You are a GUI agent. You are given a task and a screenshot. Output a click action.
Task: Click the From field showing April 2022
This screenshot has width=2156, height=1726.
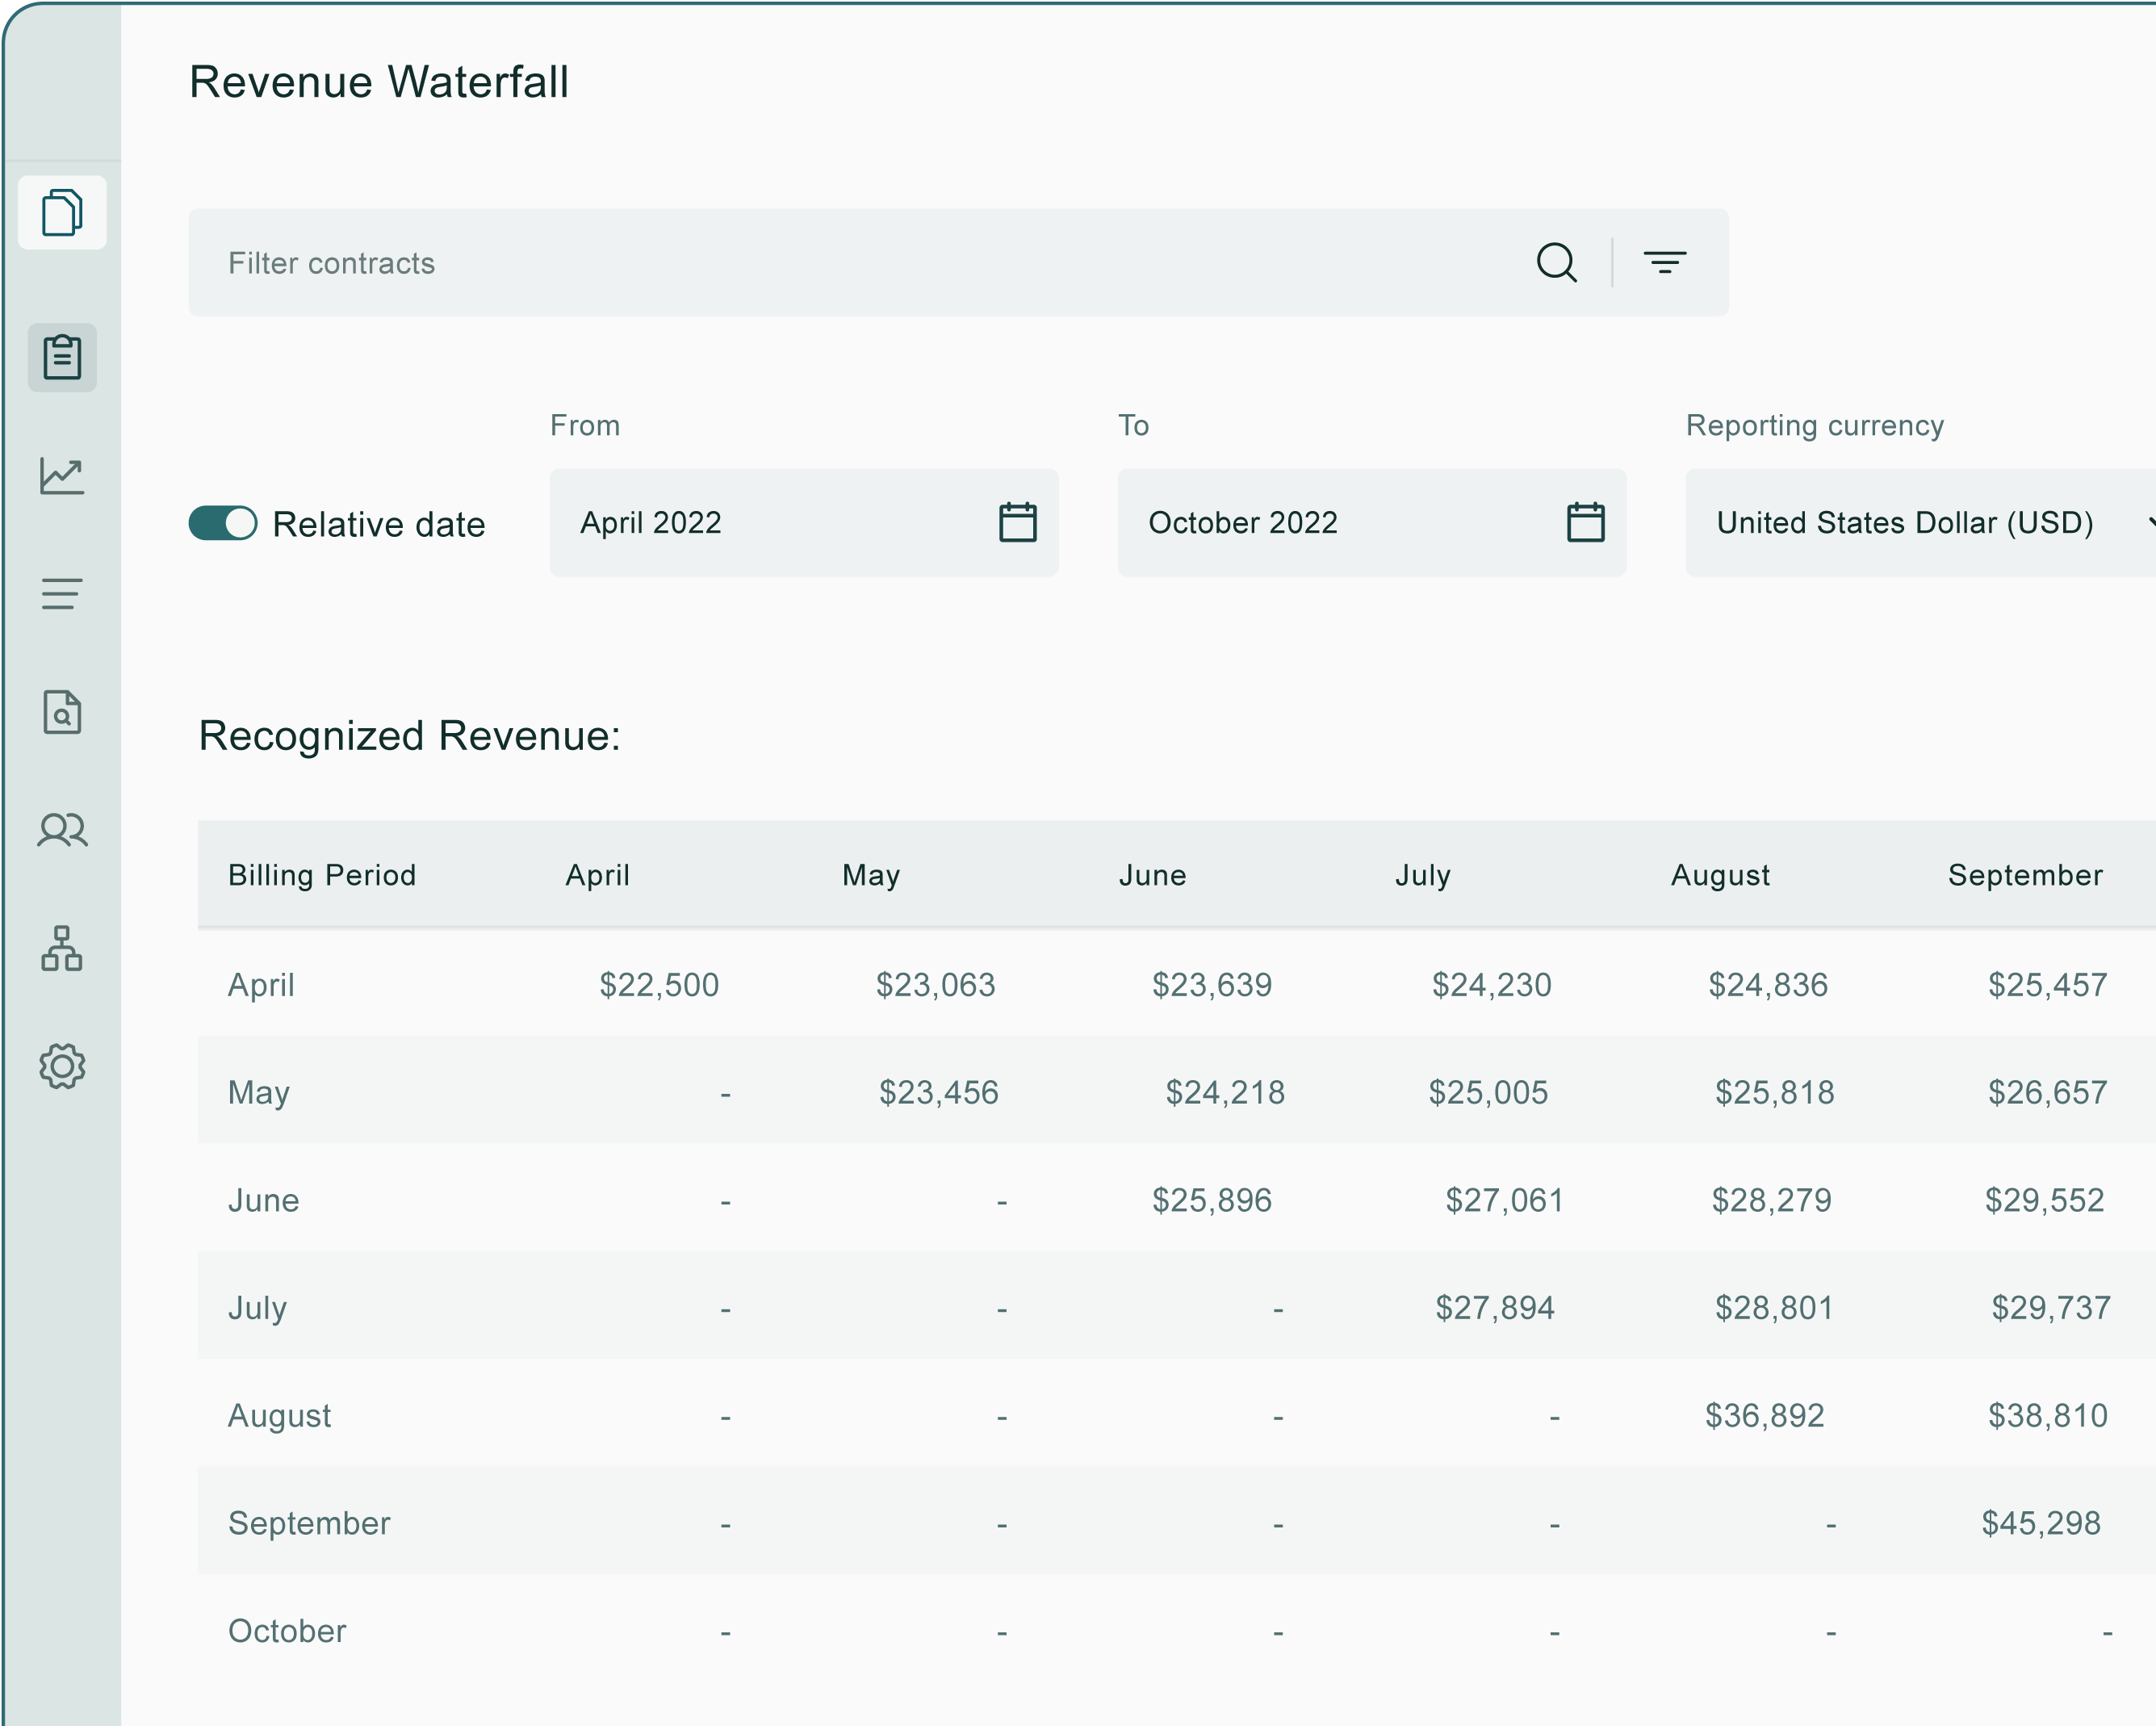click(x=804, y=523)
